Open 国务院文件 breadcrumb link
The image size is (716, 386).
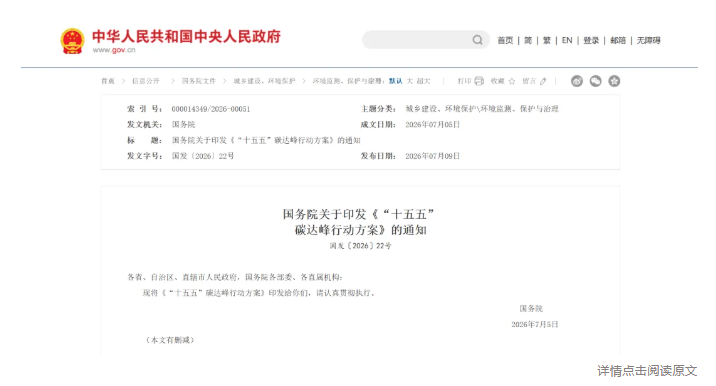click(199, 81)
